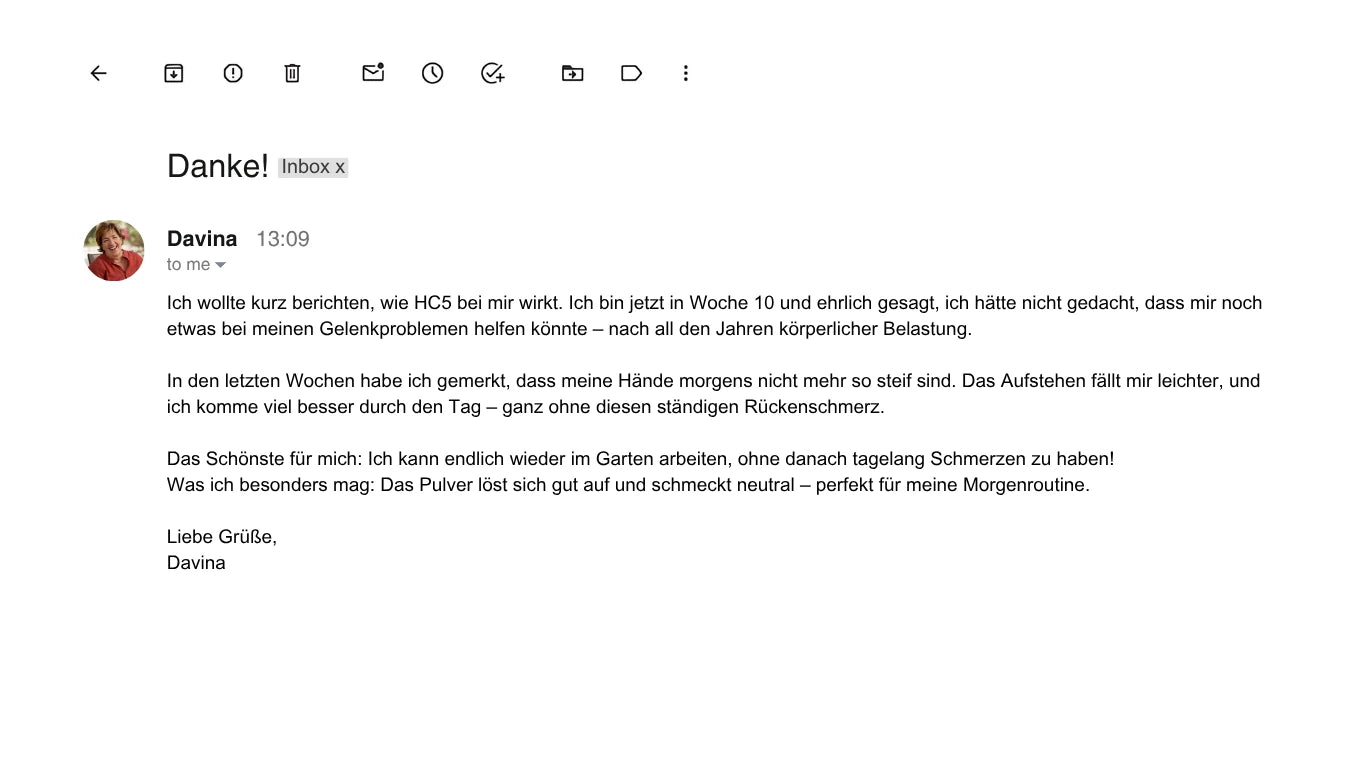1366x768 pixels.
Task: Click the paragraph mentioning HC5 and Woche 10
Action: point(715,315)
